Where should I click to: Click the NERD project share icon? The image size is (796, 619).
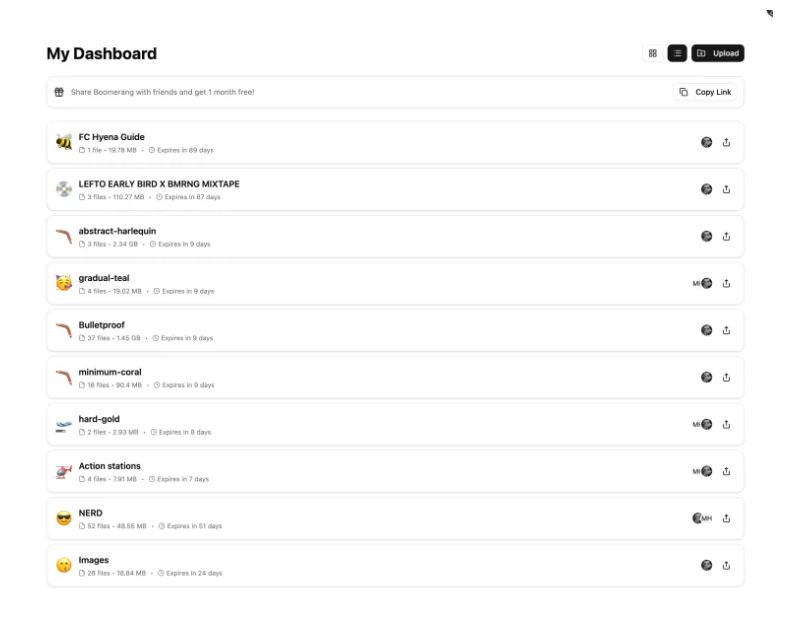pyautogui.click(x=726, y=518)
